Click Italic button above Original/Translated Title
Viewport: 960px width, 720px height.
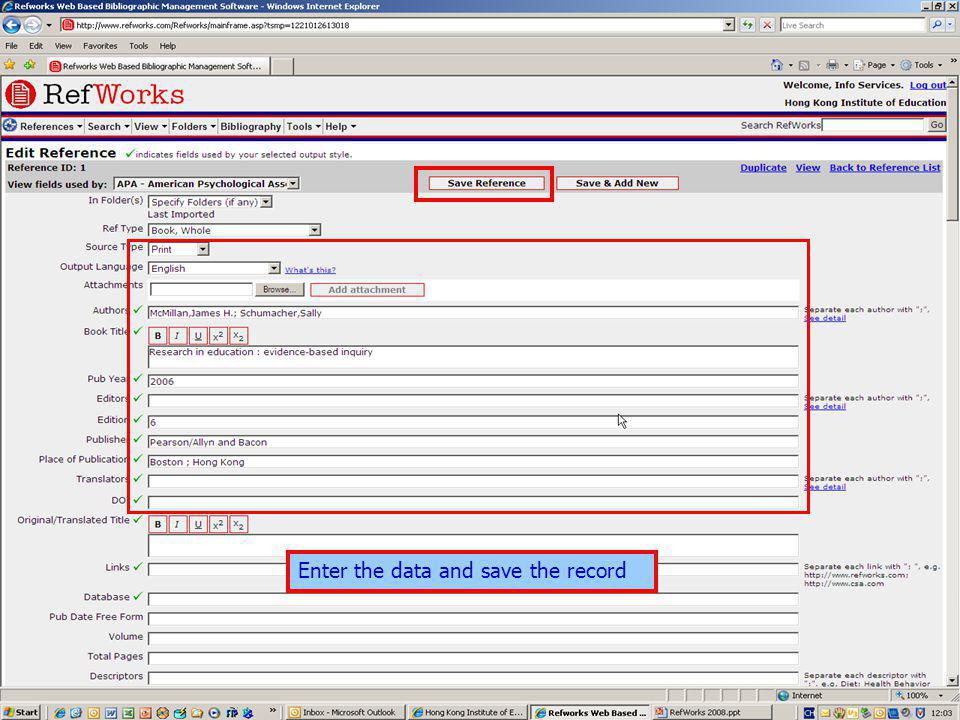pyautogui.click(x=178, y=525)
